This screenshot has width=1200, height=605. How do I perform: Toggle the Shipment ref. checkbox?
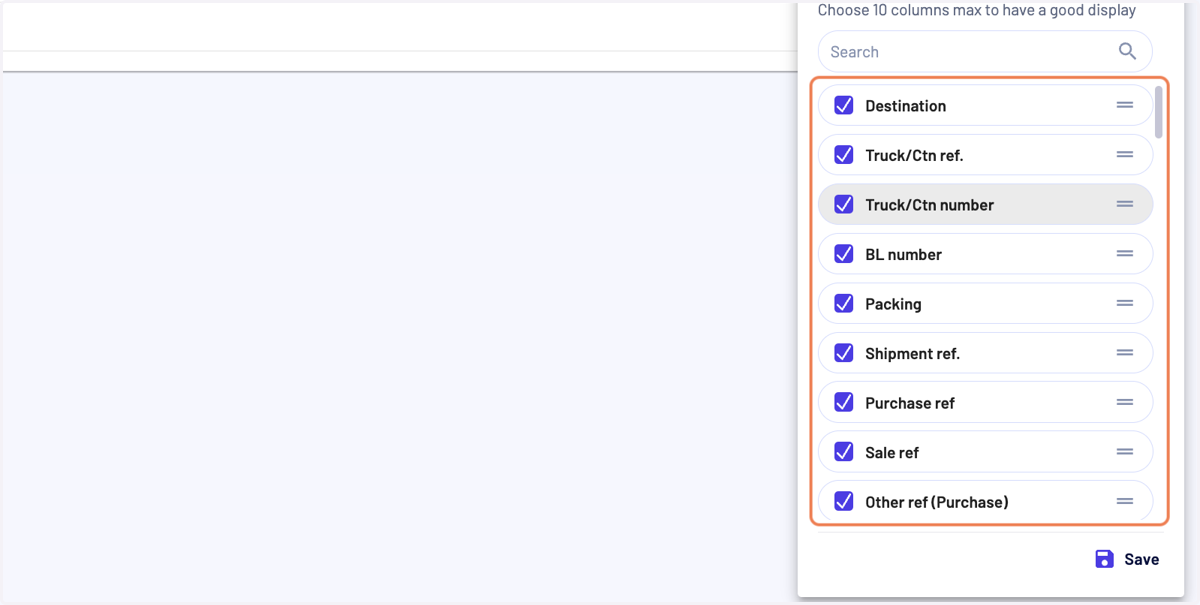(844, 353)
